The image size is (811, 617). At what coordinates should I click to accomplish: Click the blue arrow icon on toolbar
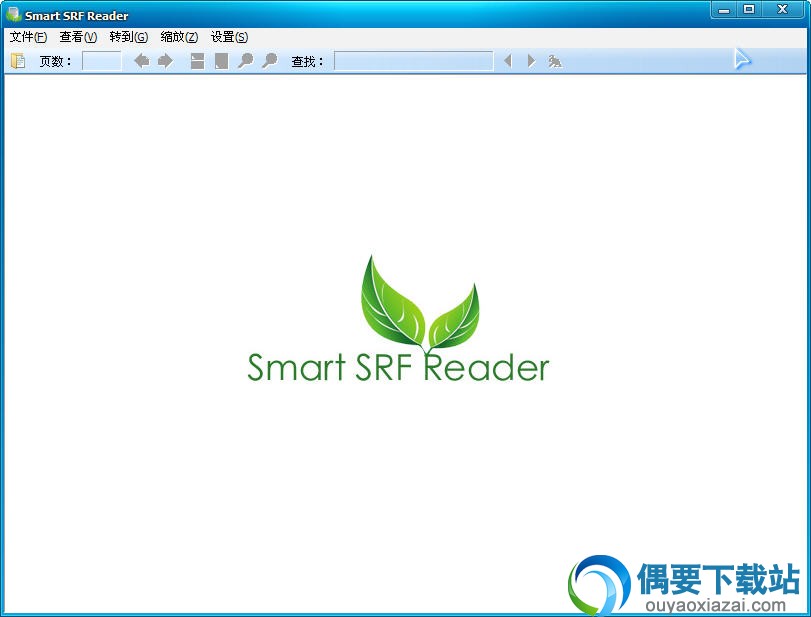(x=743, y=59)
